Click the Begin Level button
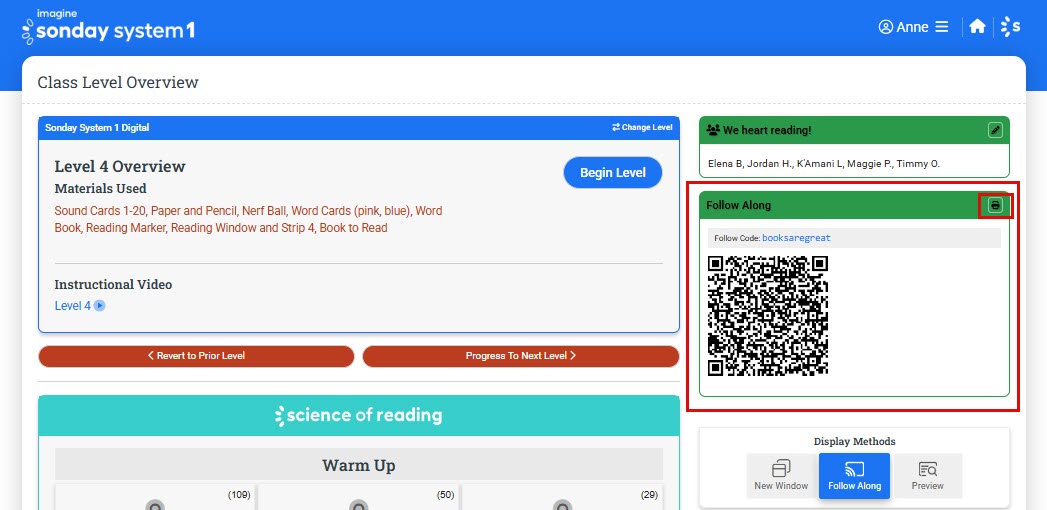 click(x=613, y=173)
